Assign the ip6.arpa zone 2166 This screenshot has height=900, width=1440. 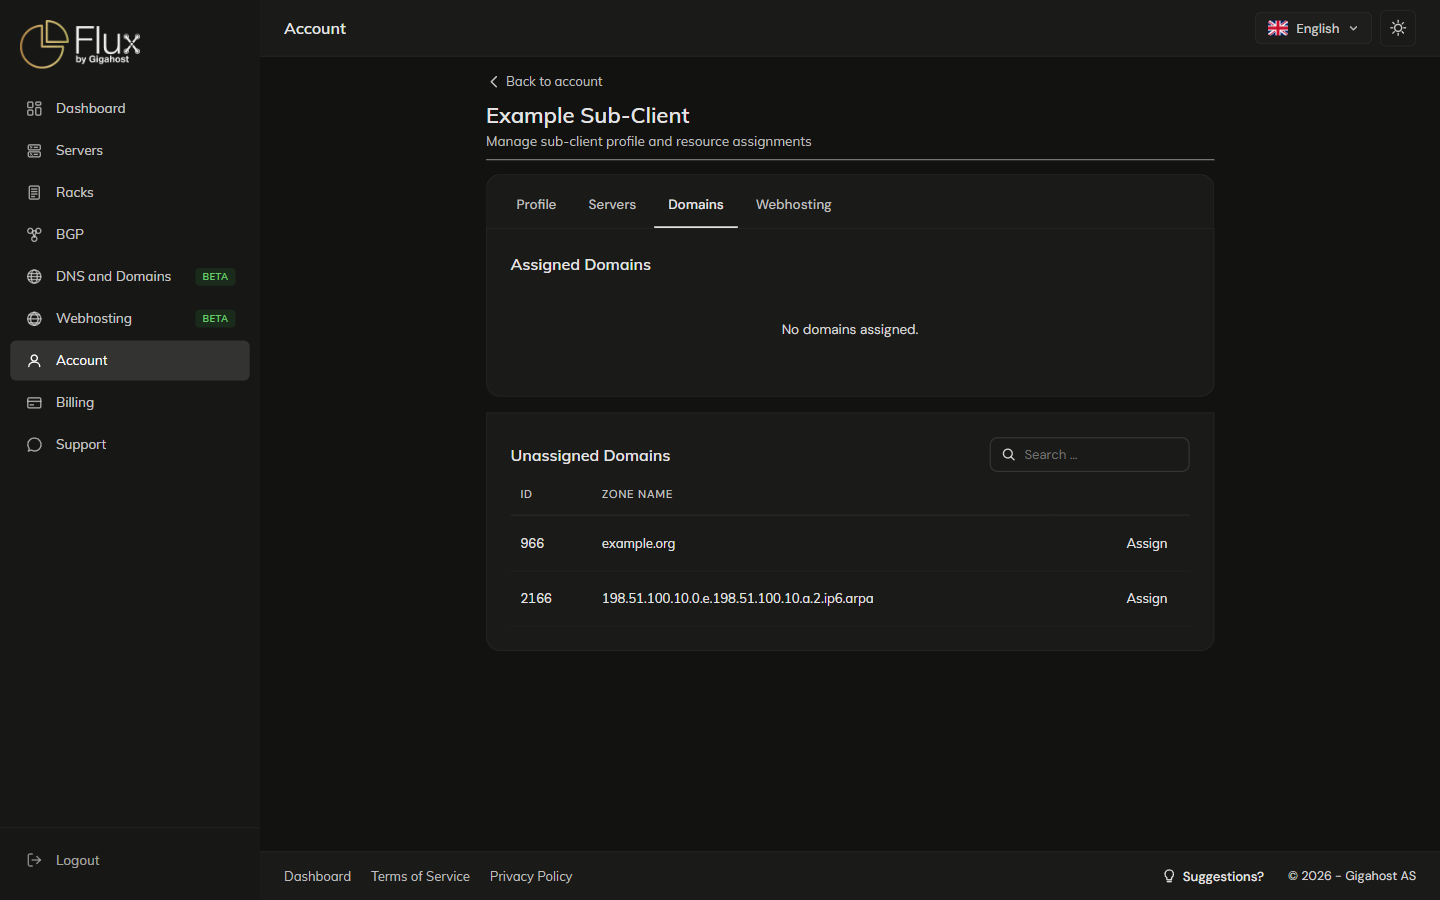click(1147, 598)
